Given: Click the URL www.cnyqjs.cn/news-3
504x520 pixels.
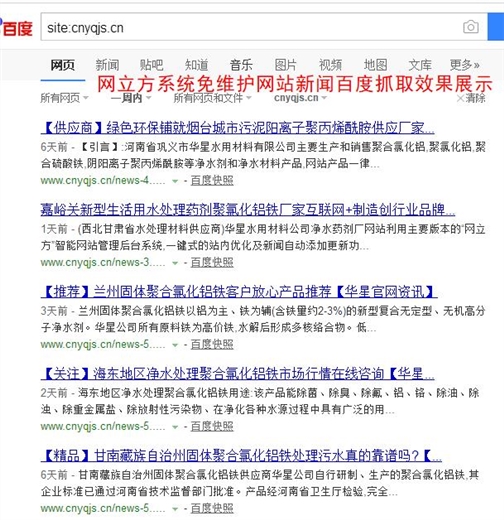Looking at the screenshot, I should coord(103,263).
